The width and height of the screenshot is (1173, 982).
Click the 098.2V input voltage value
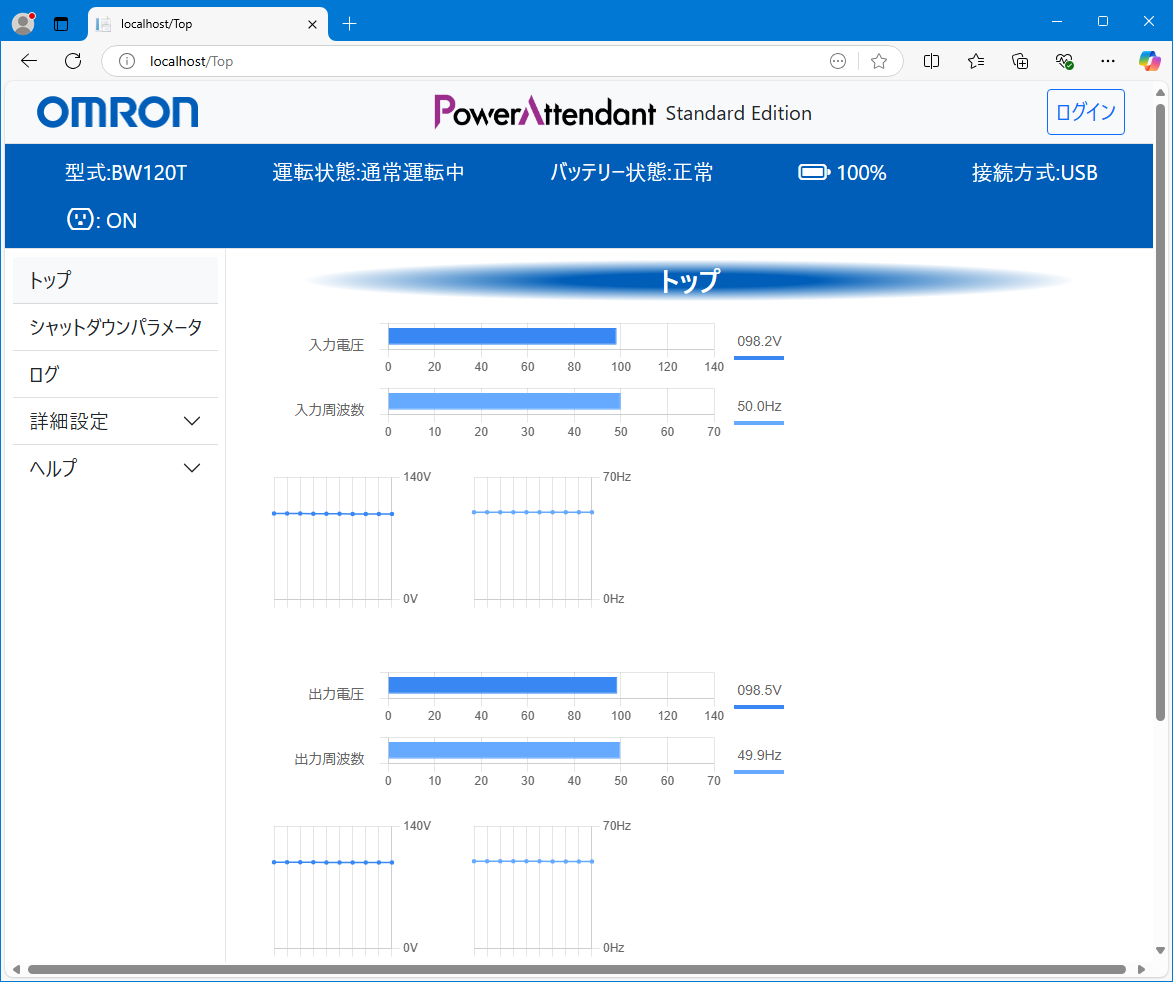pyautogui.click(x=759, y=341)
